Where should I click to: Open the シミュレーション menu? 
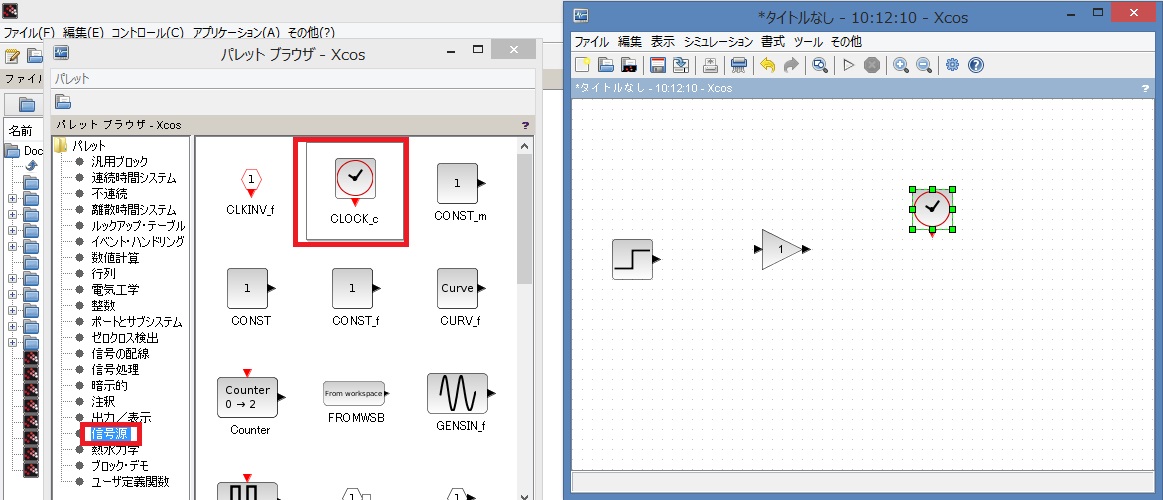pyautogui.click(x=718, y=42)
